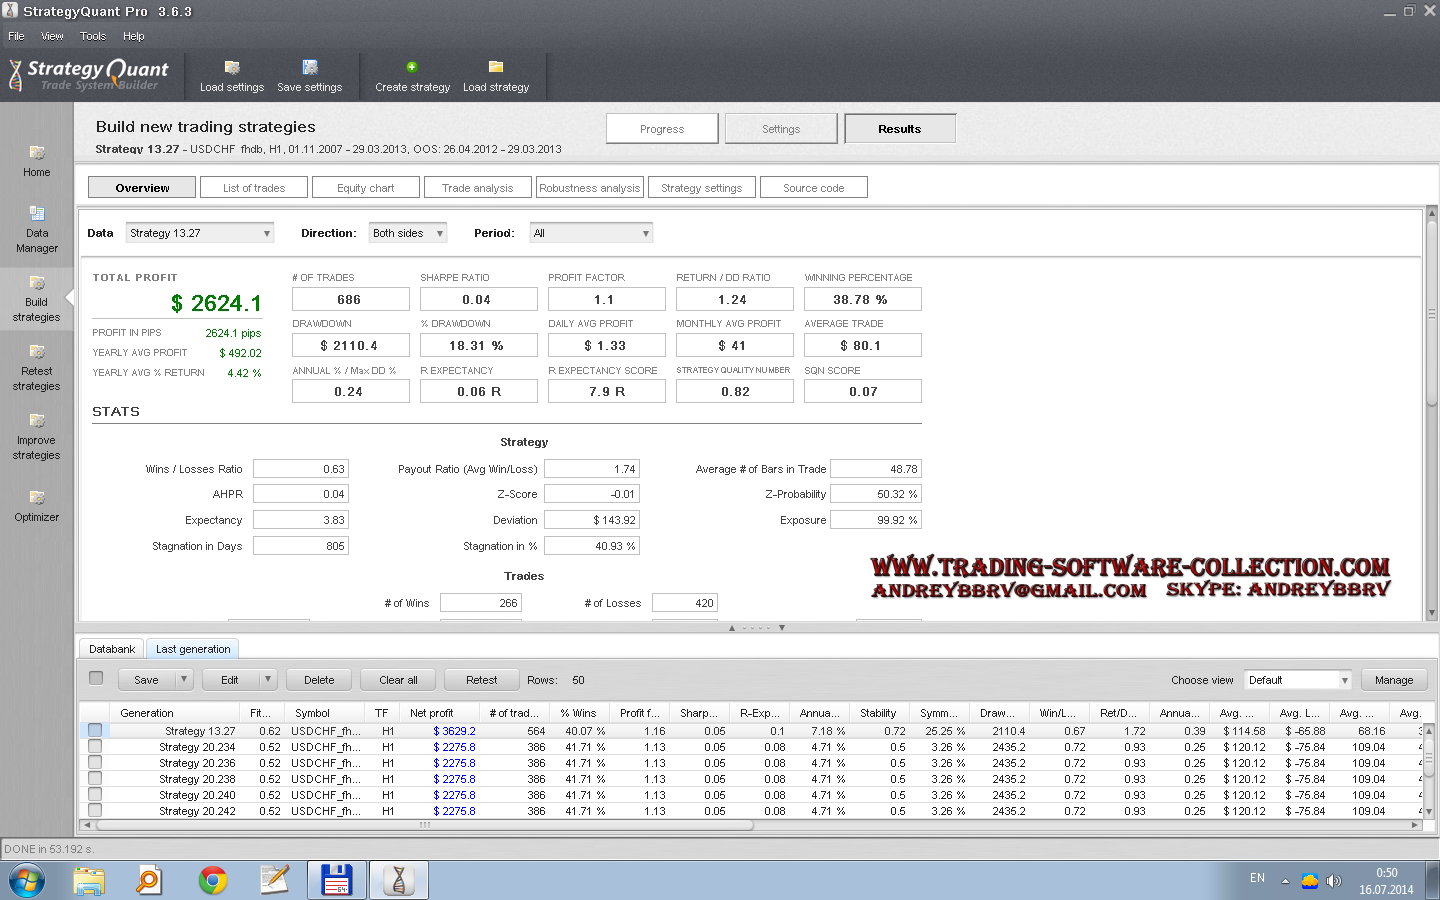Click the Create strategy icon
This screenshot has height=900, width=1440.
pyautogui.click(x=412, y=67)
